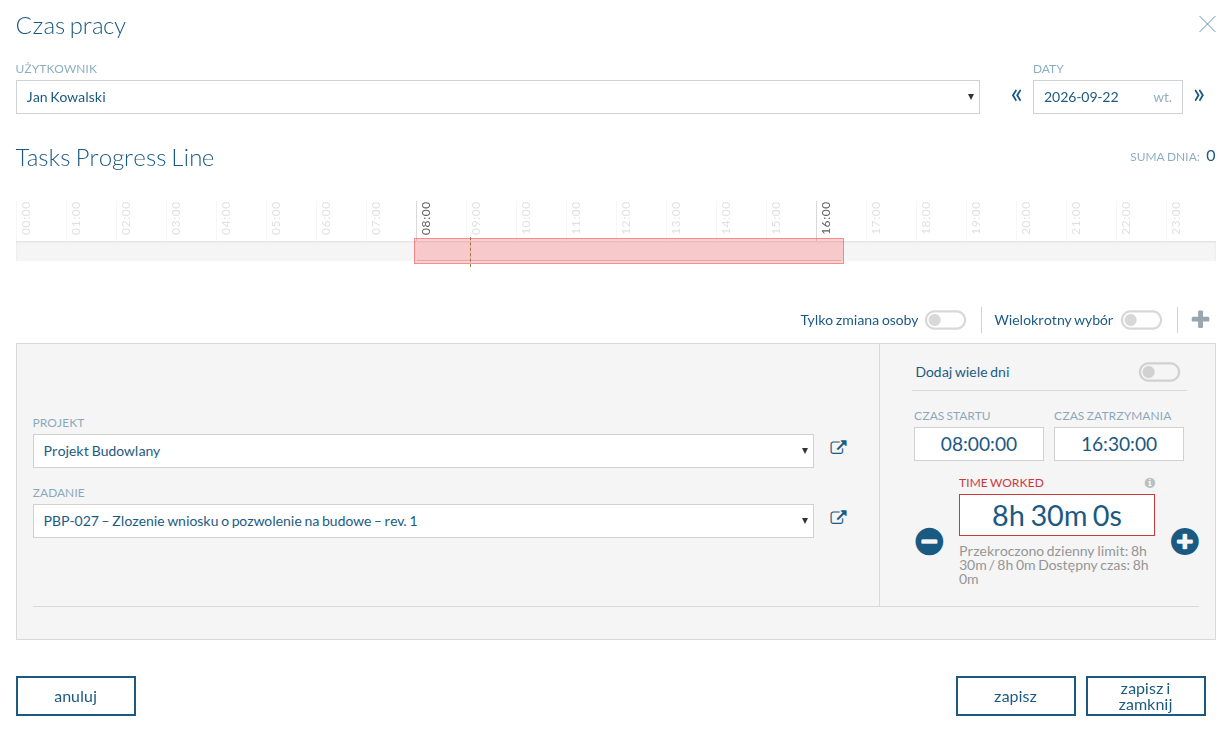
Task: Edit Czas startu field 08:00:00
Action: pos(978,444)
